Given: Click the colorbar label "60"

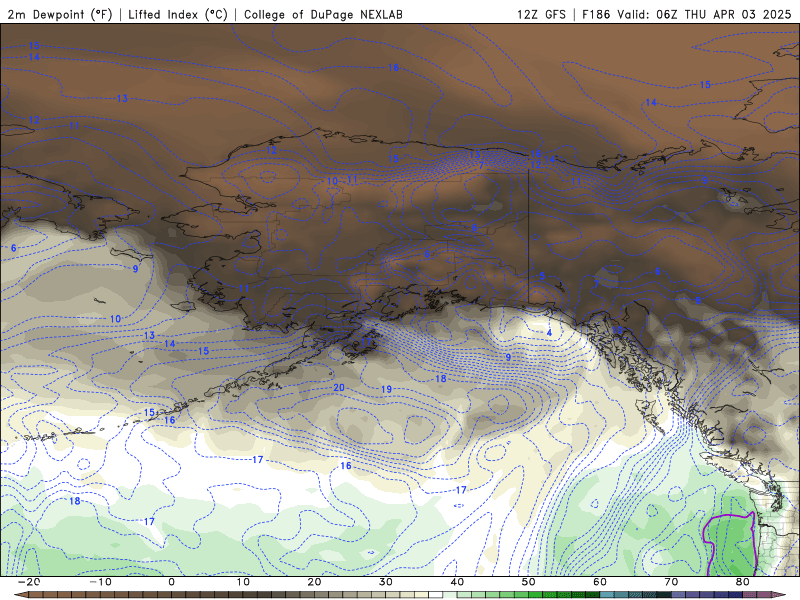Looking at the screenshot, I should [600, 582].
